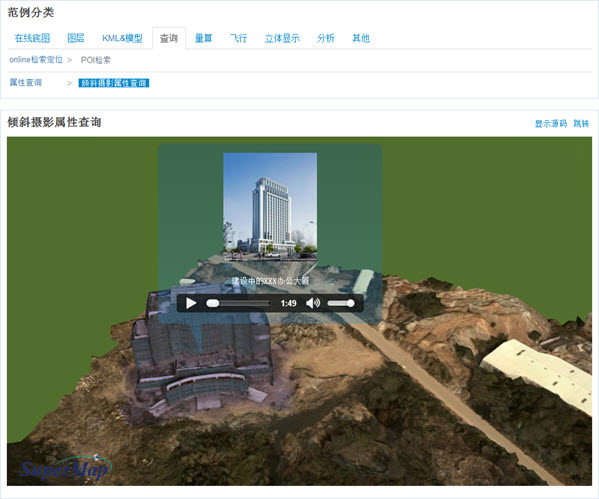Select the 其他 tab

pyautogui.click(x=361, y=38)
